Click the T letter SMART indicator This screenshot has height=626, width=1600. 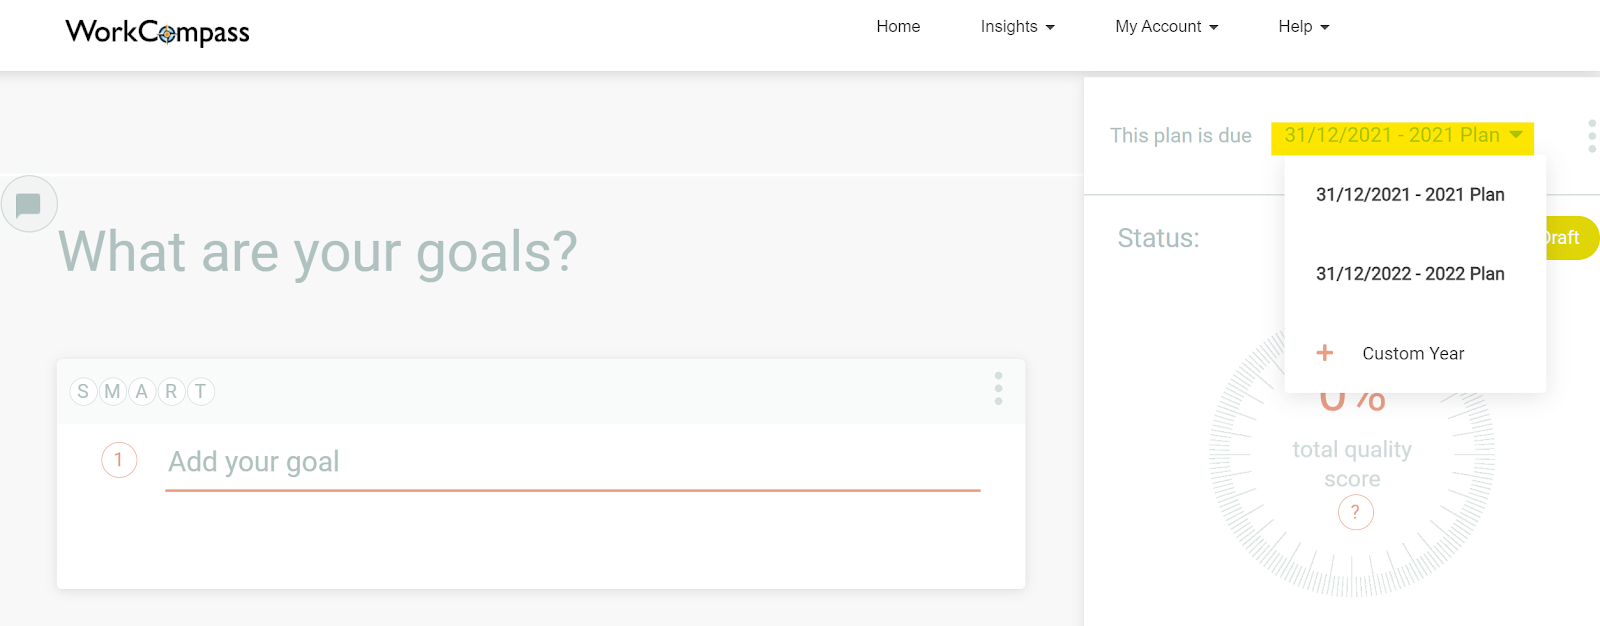pyautogui.click(x=200, y=392)
